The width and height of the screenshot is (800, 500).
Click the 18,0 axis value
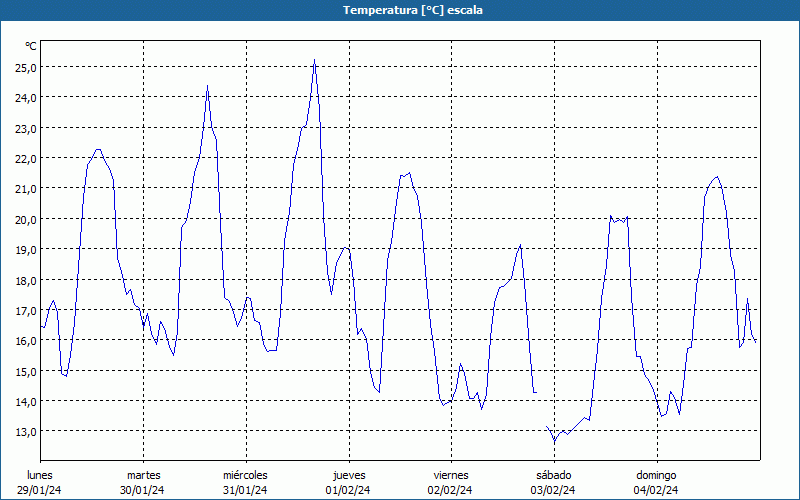click(x=26, y=280)
